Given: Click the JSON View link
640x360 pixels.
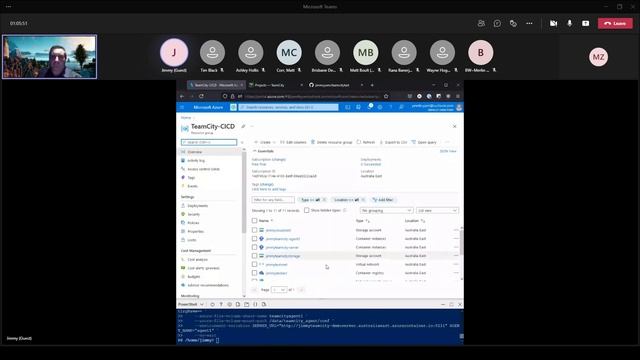Looking at the screenshot, I should (448, 151).
